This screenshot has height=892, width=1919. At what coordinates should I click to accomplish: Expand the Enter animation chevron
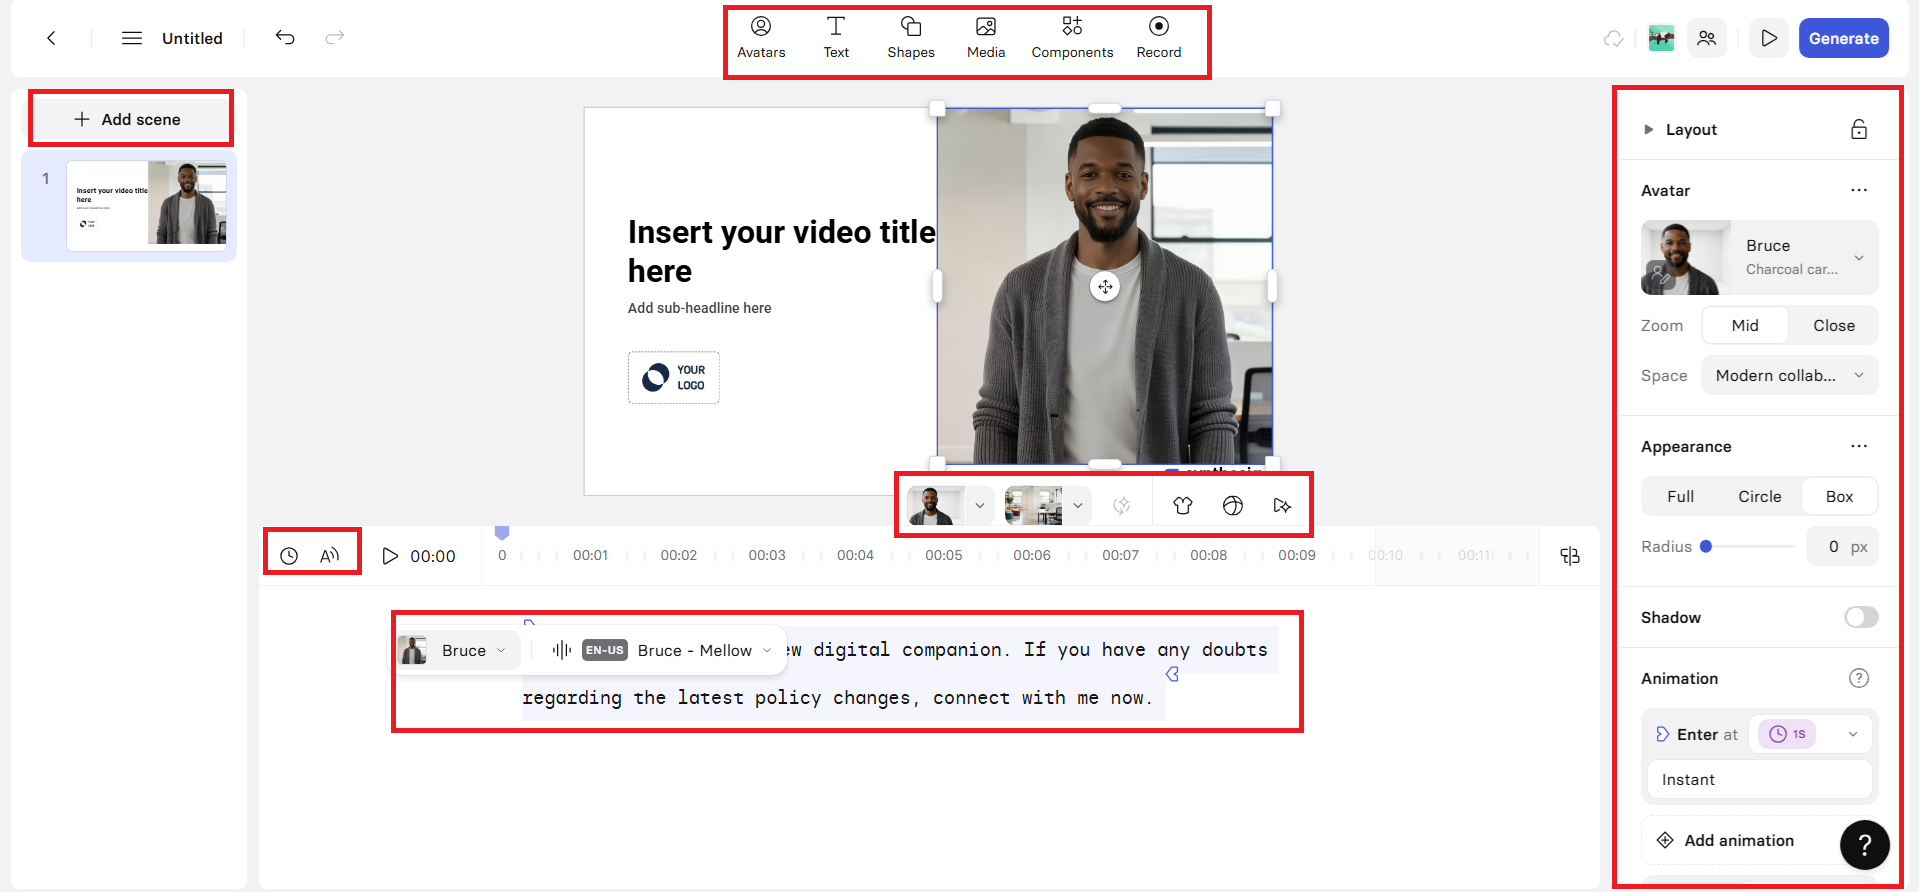tap(1853, 734)
